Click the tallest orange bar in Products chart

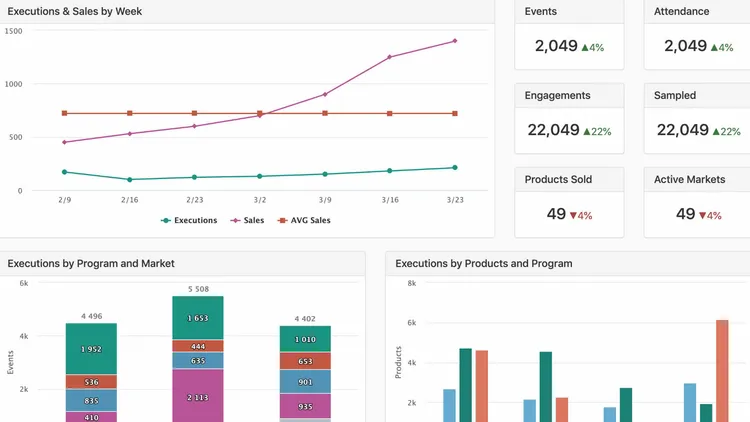[722, 371]
